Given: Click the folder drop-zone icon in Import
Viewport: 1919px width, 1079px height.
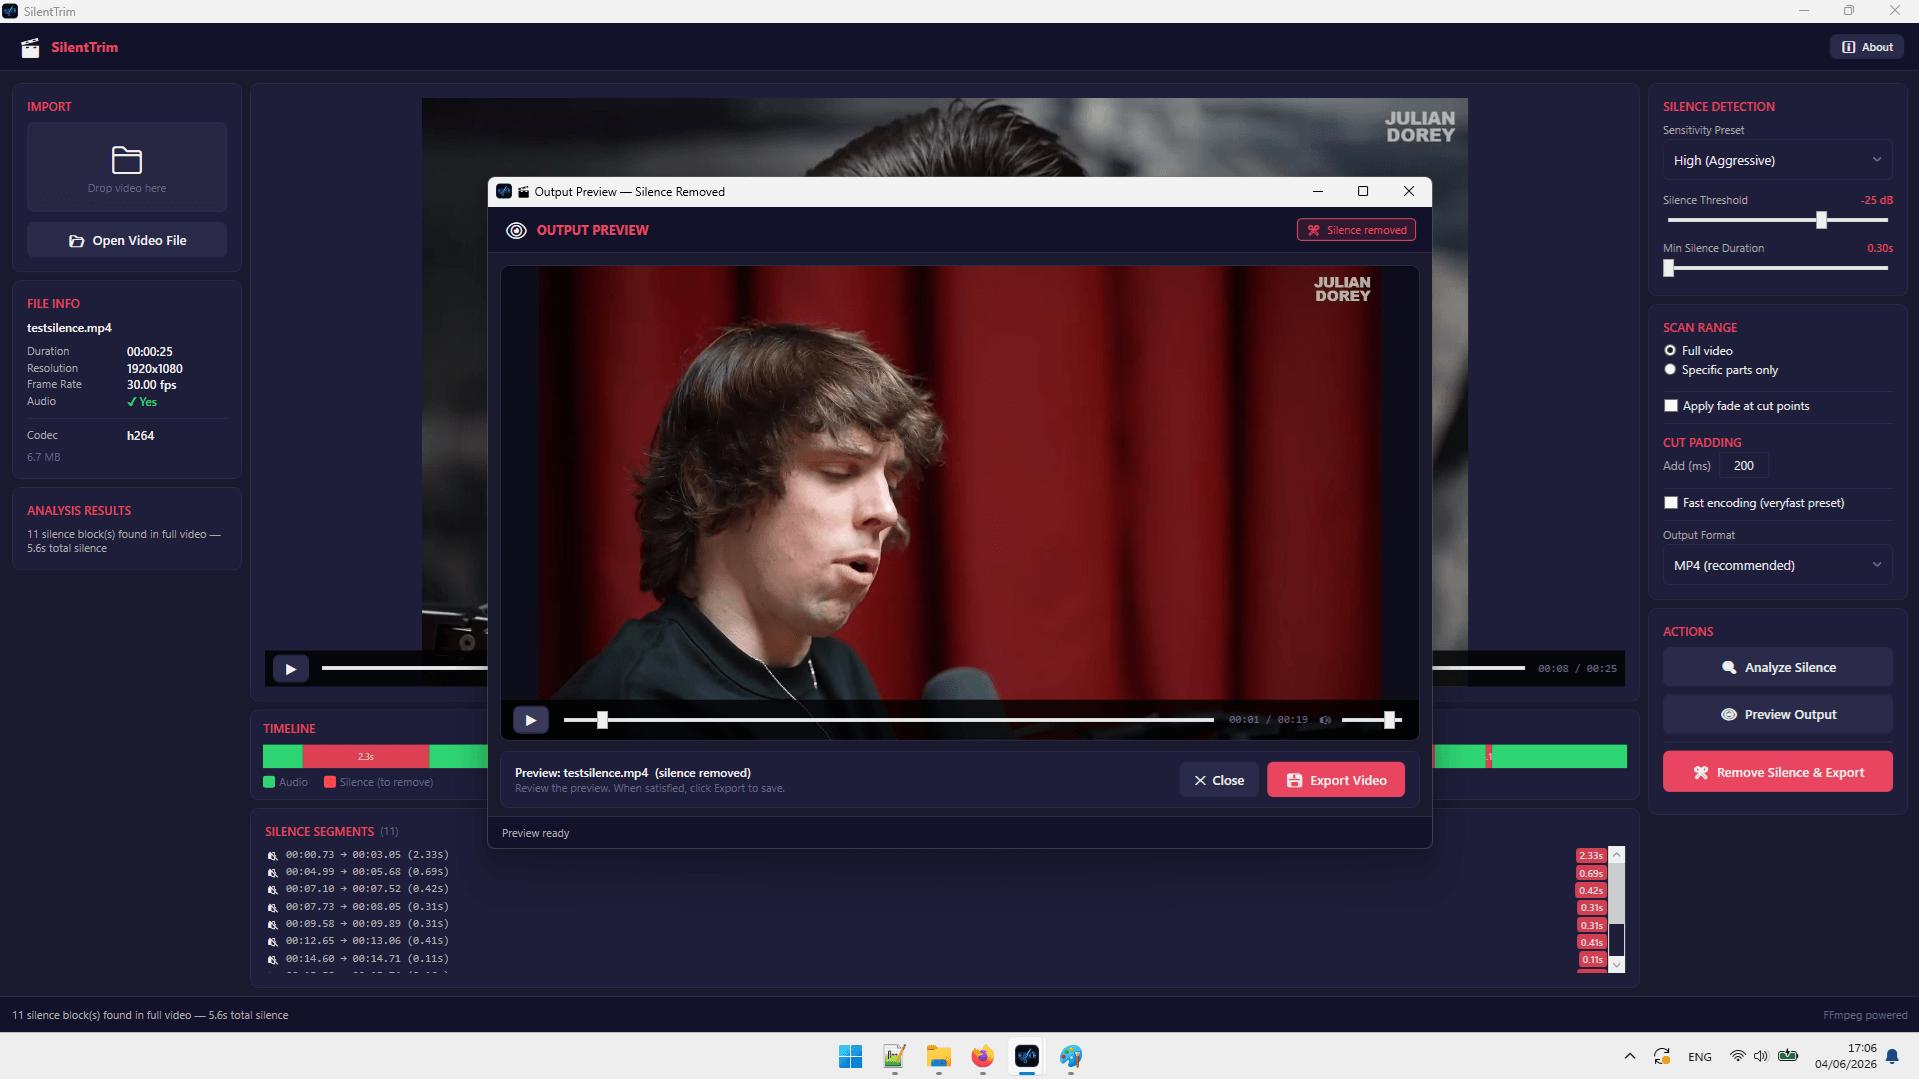Looking at the screenshot, I should tap(127, 160).
